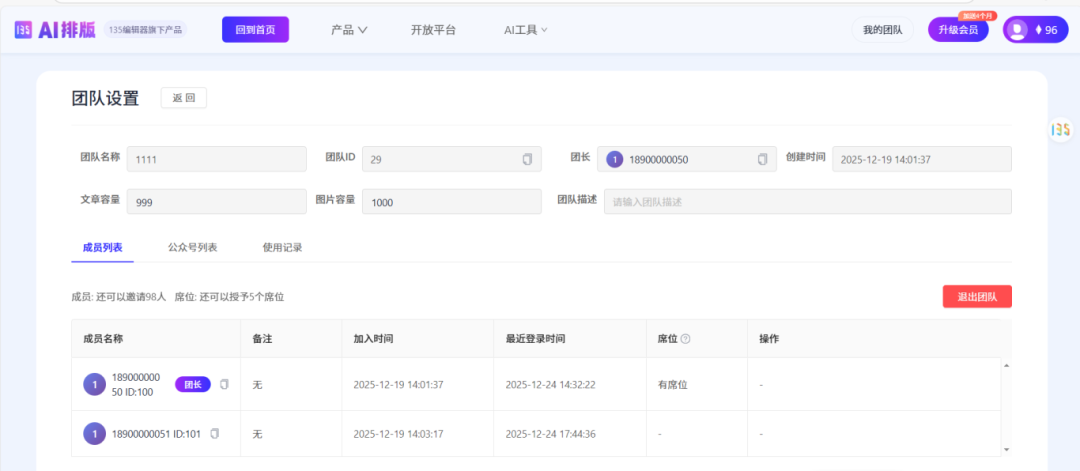Click the seat column help icon

685,339
